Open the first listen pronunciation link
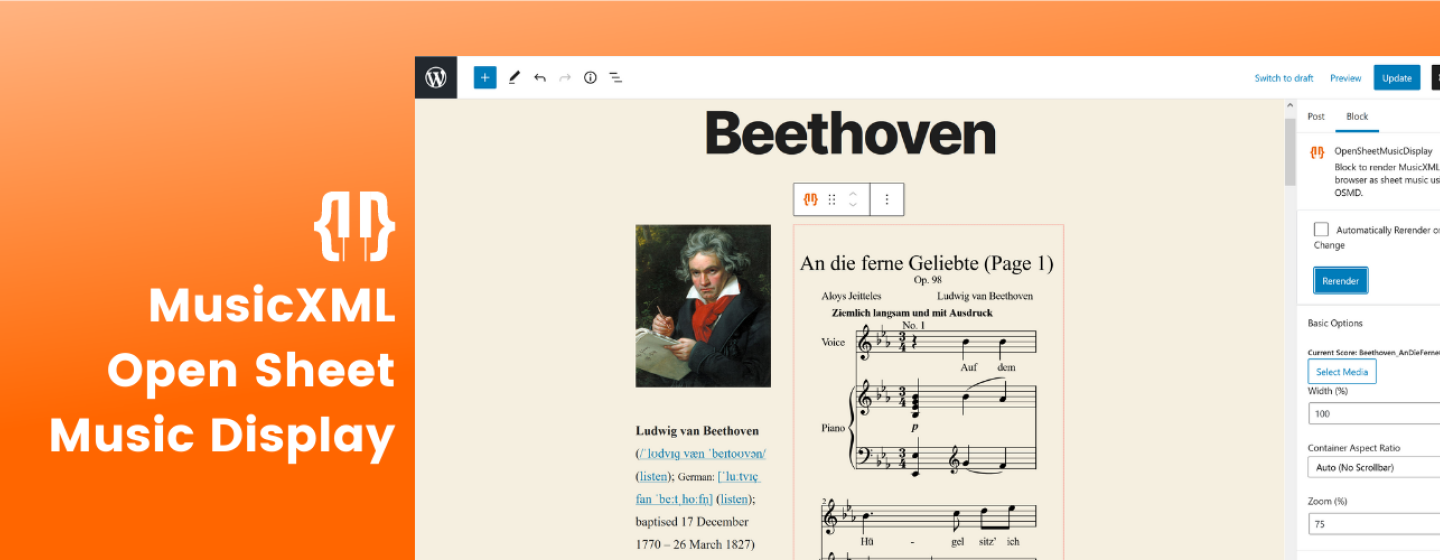This screenshot has height=560, width=1440. pyautogui.click(x=654, y=476)
